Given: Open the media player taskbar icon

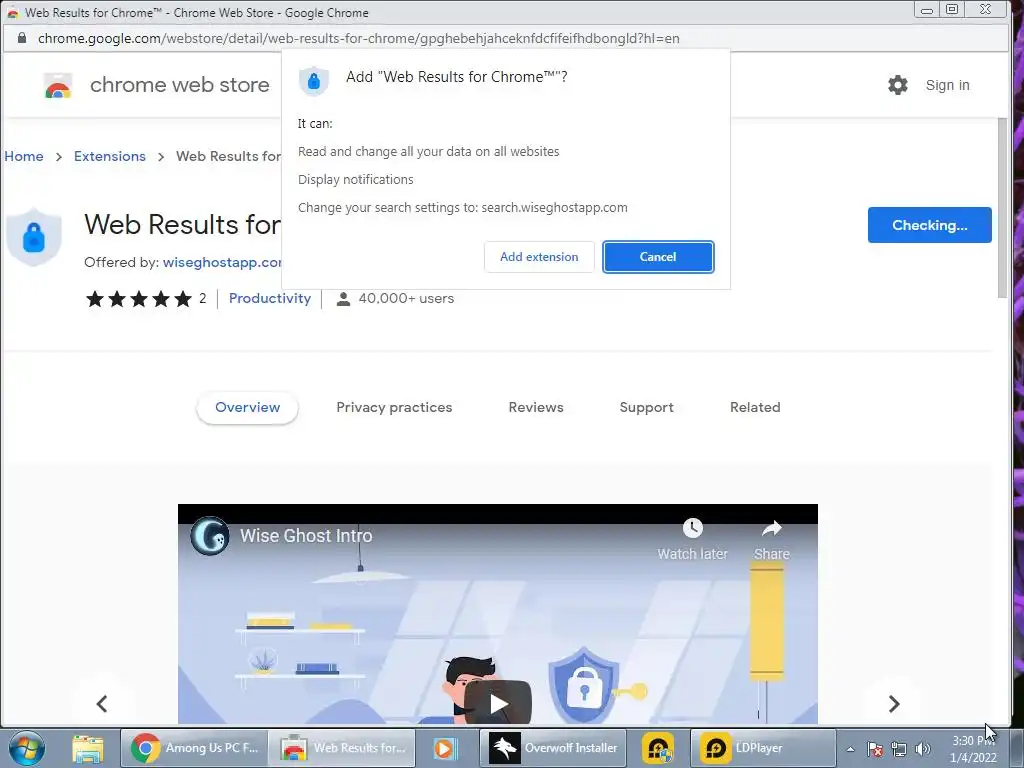Looking at the screenshot, I should pos(445,748).
